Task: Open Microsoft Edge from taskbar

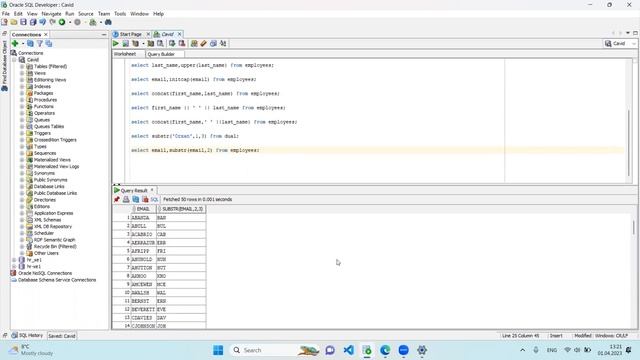Action: pyautogui.click(x=385, y=350)
